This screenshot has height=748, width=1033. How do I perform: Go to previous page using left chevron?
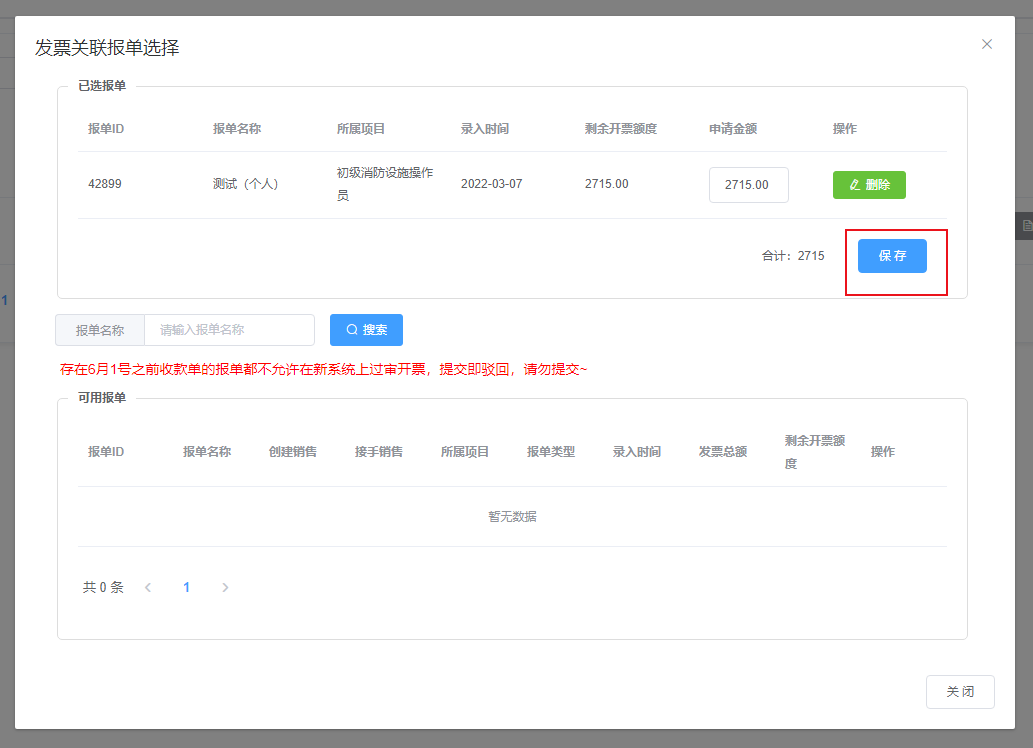tap(148, 588)
